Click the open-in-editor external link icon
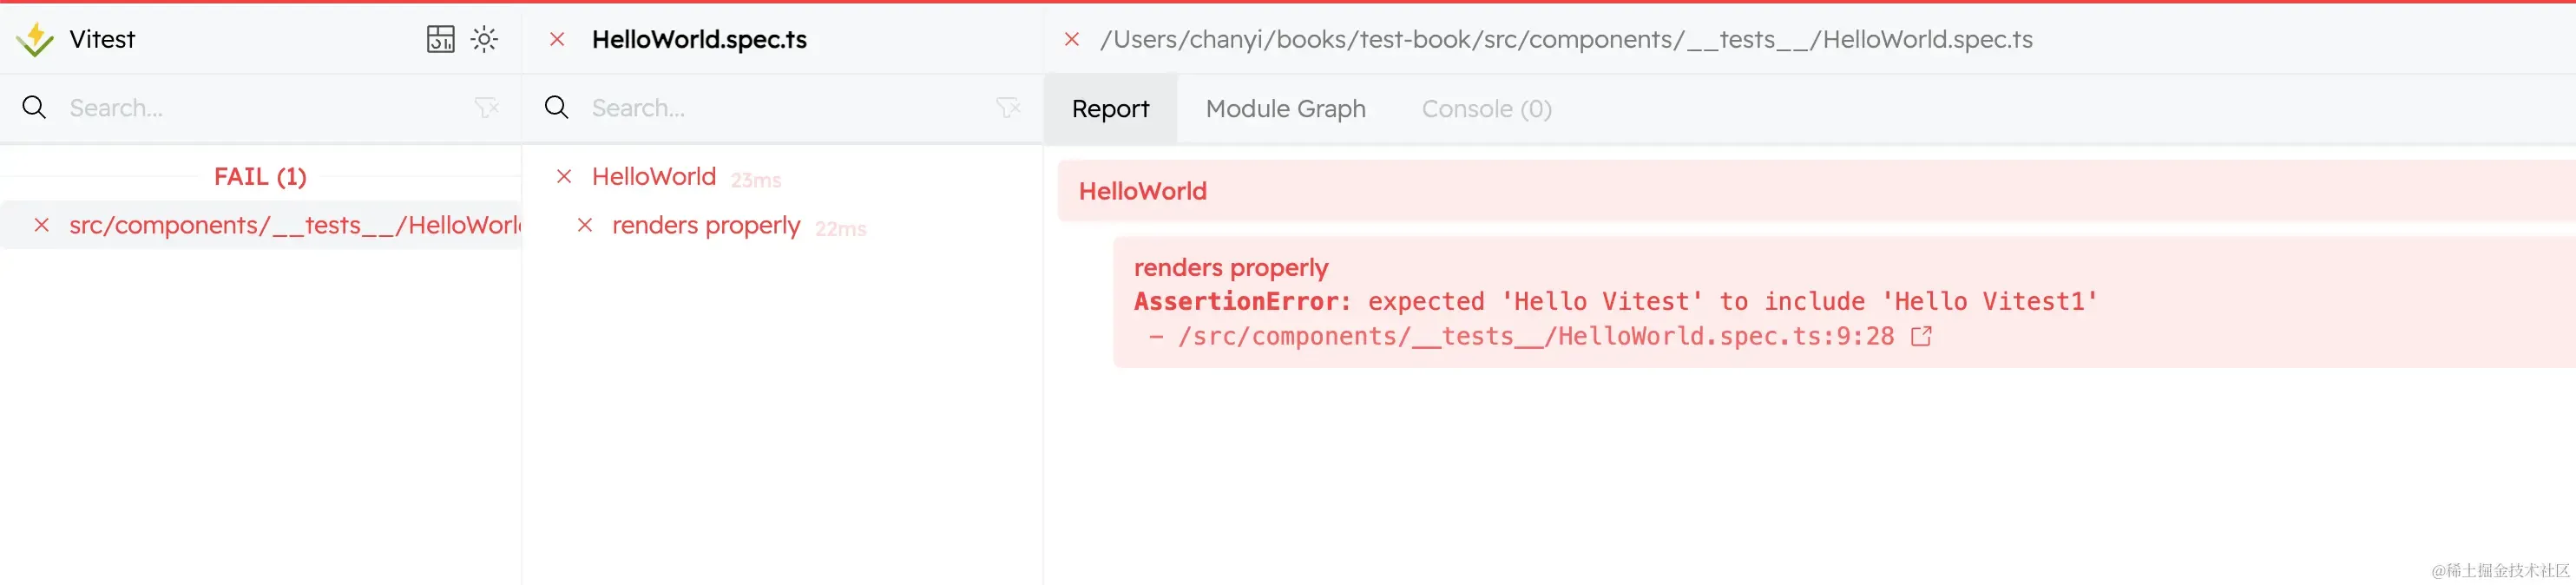 pyautogui.click(x=1921, y=336)
